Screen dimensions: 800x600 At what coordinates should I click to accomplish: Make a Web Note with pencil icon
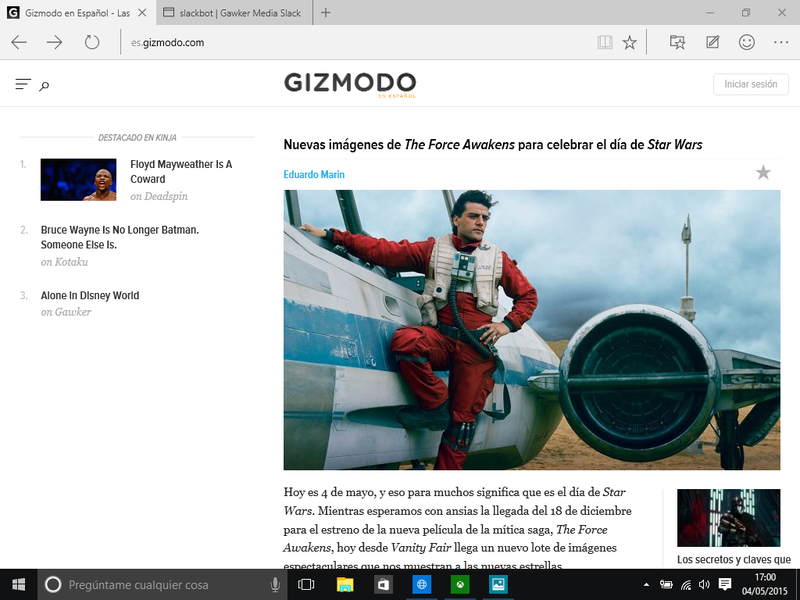(x=713, y=42)
